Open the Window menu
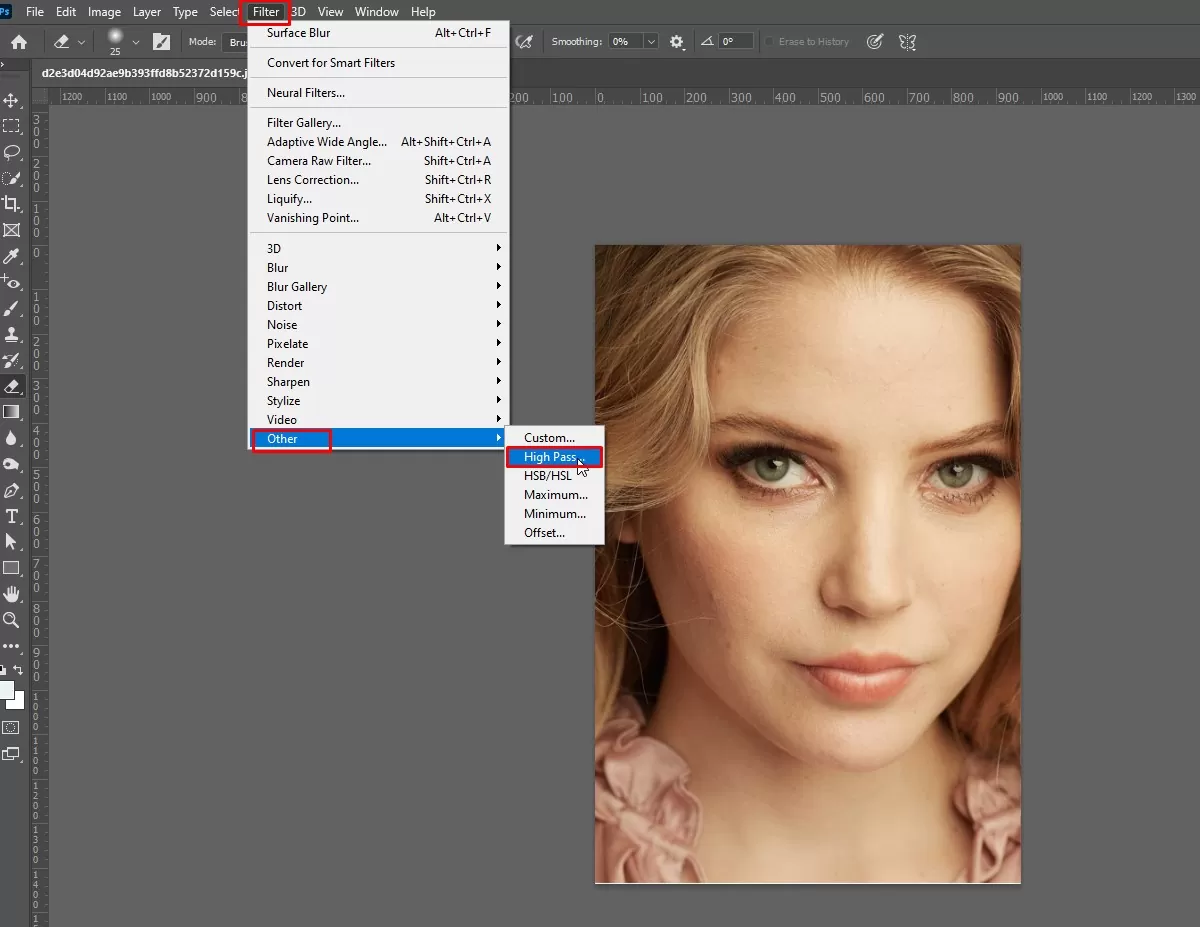The image size is (1200, 927). [x=376, y=12]
